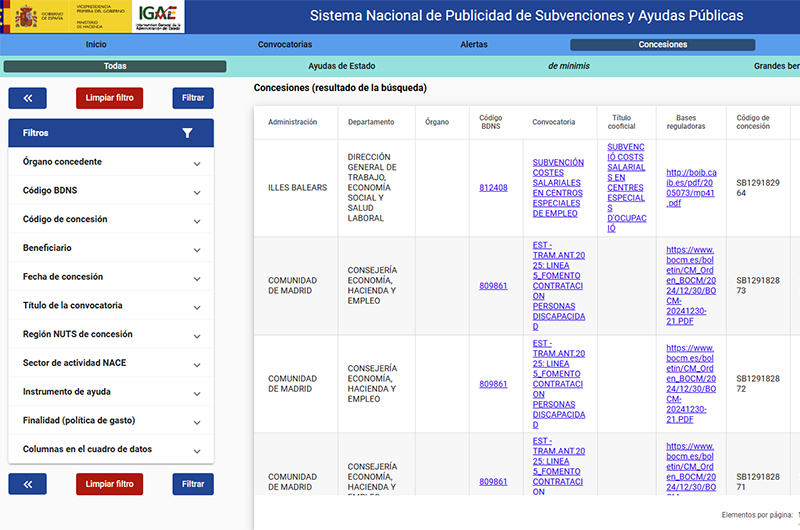The image size is (800, 530).
Task: Open the Convocatorias menu item
Action: coord(285,44)
